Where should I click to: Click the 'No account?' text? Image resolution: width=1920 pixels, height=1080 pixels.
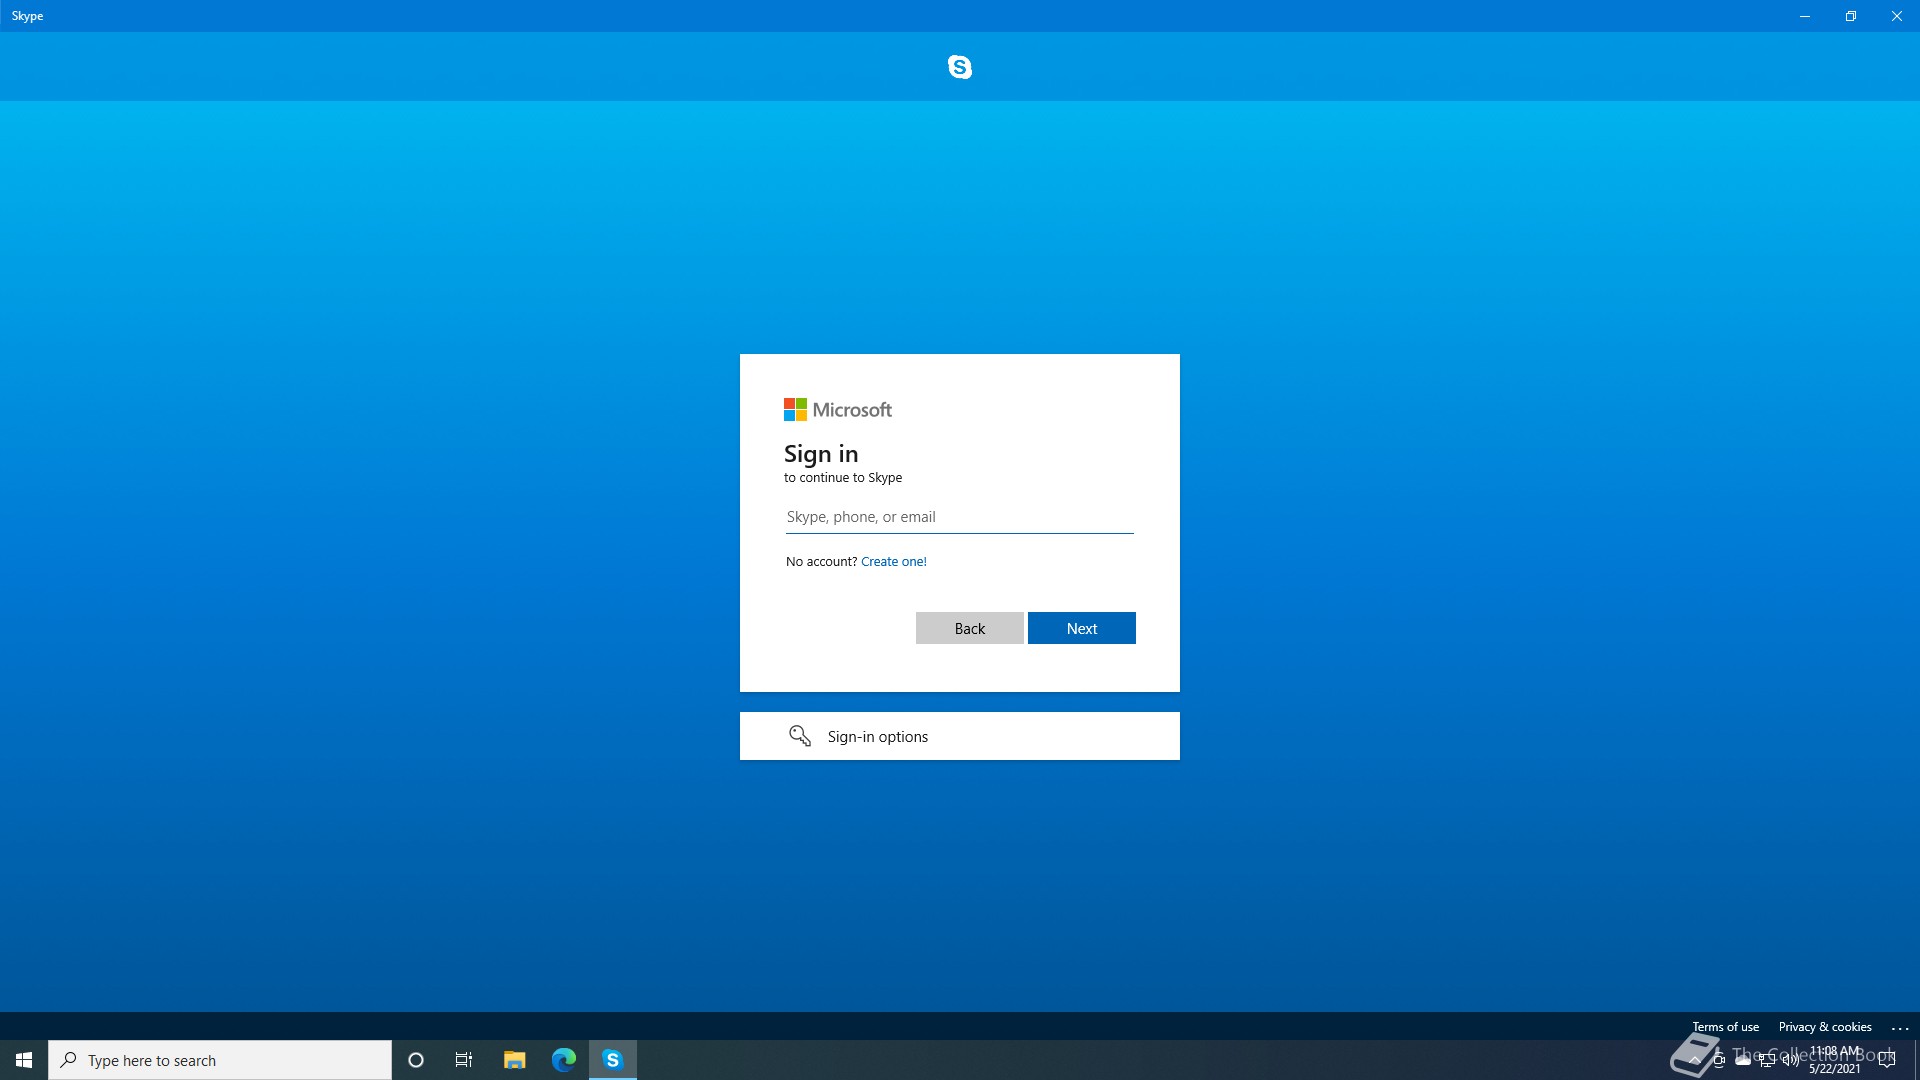(x=821, y=562)
